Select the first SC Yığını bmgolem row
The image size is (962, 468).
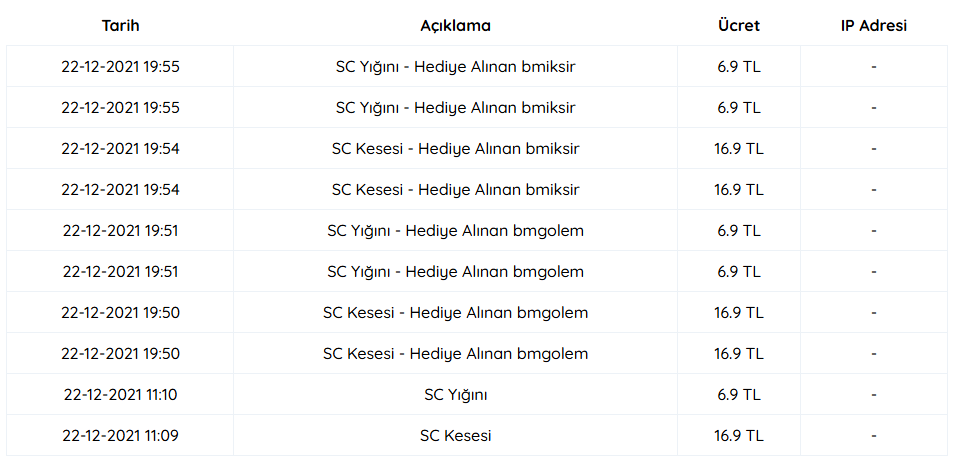[477, 231]
